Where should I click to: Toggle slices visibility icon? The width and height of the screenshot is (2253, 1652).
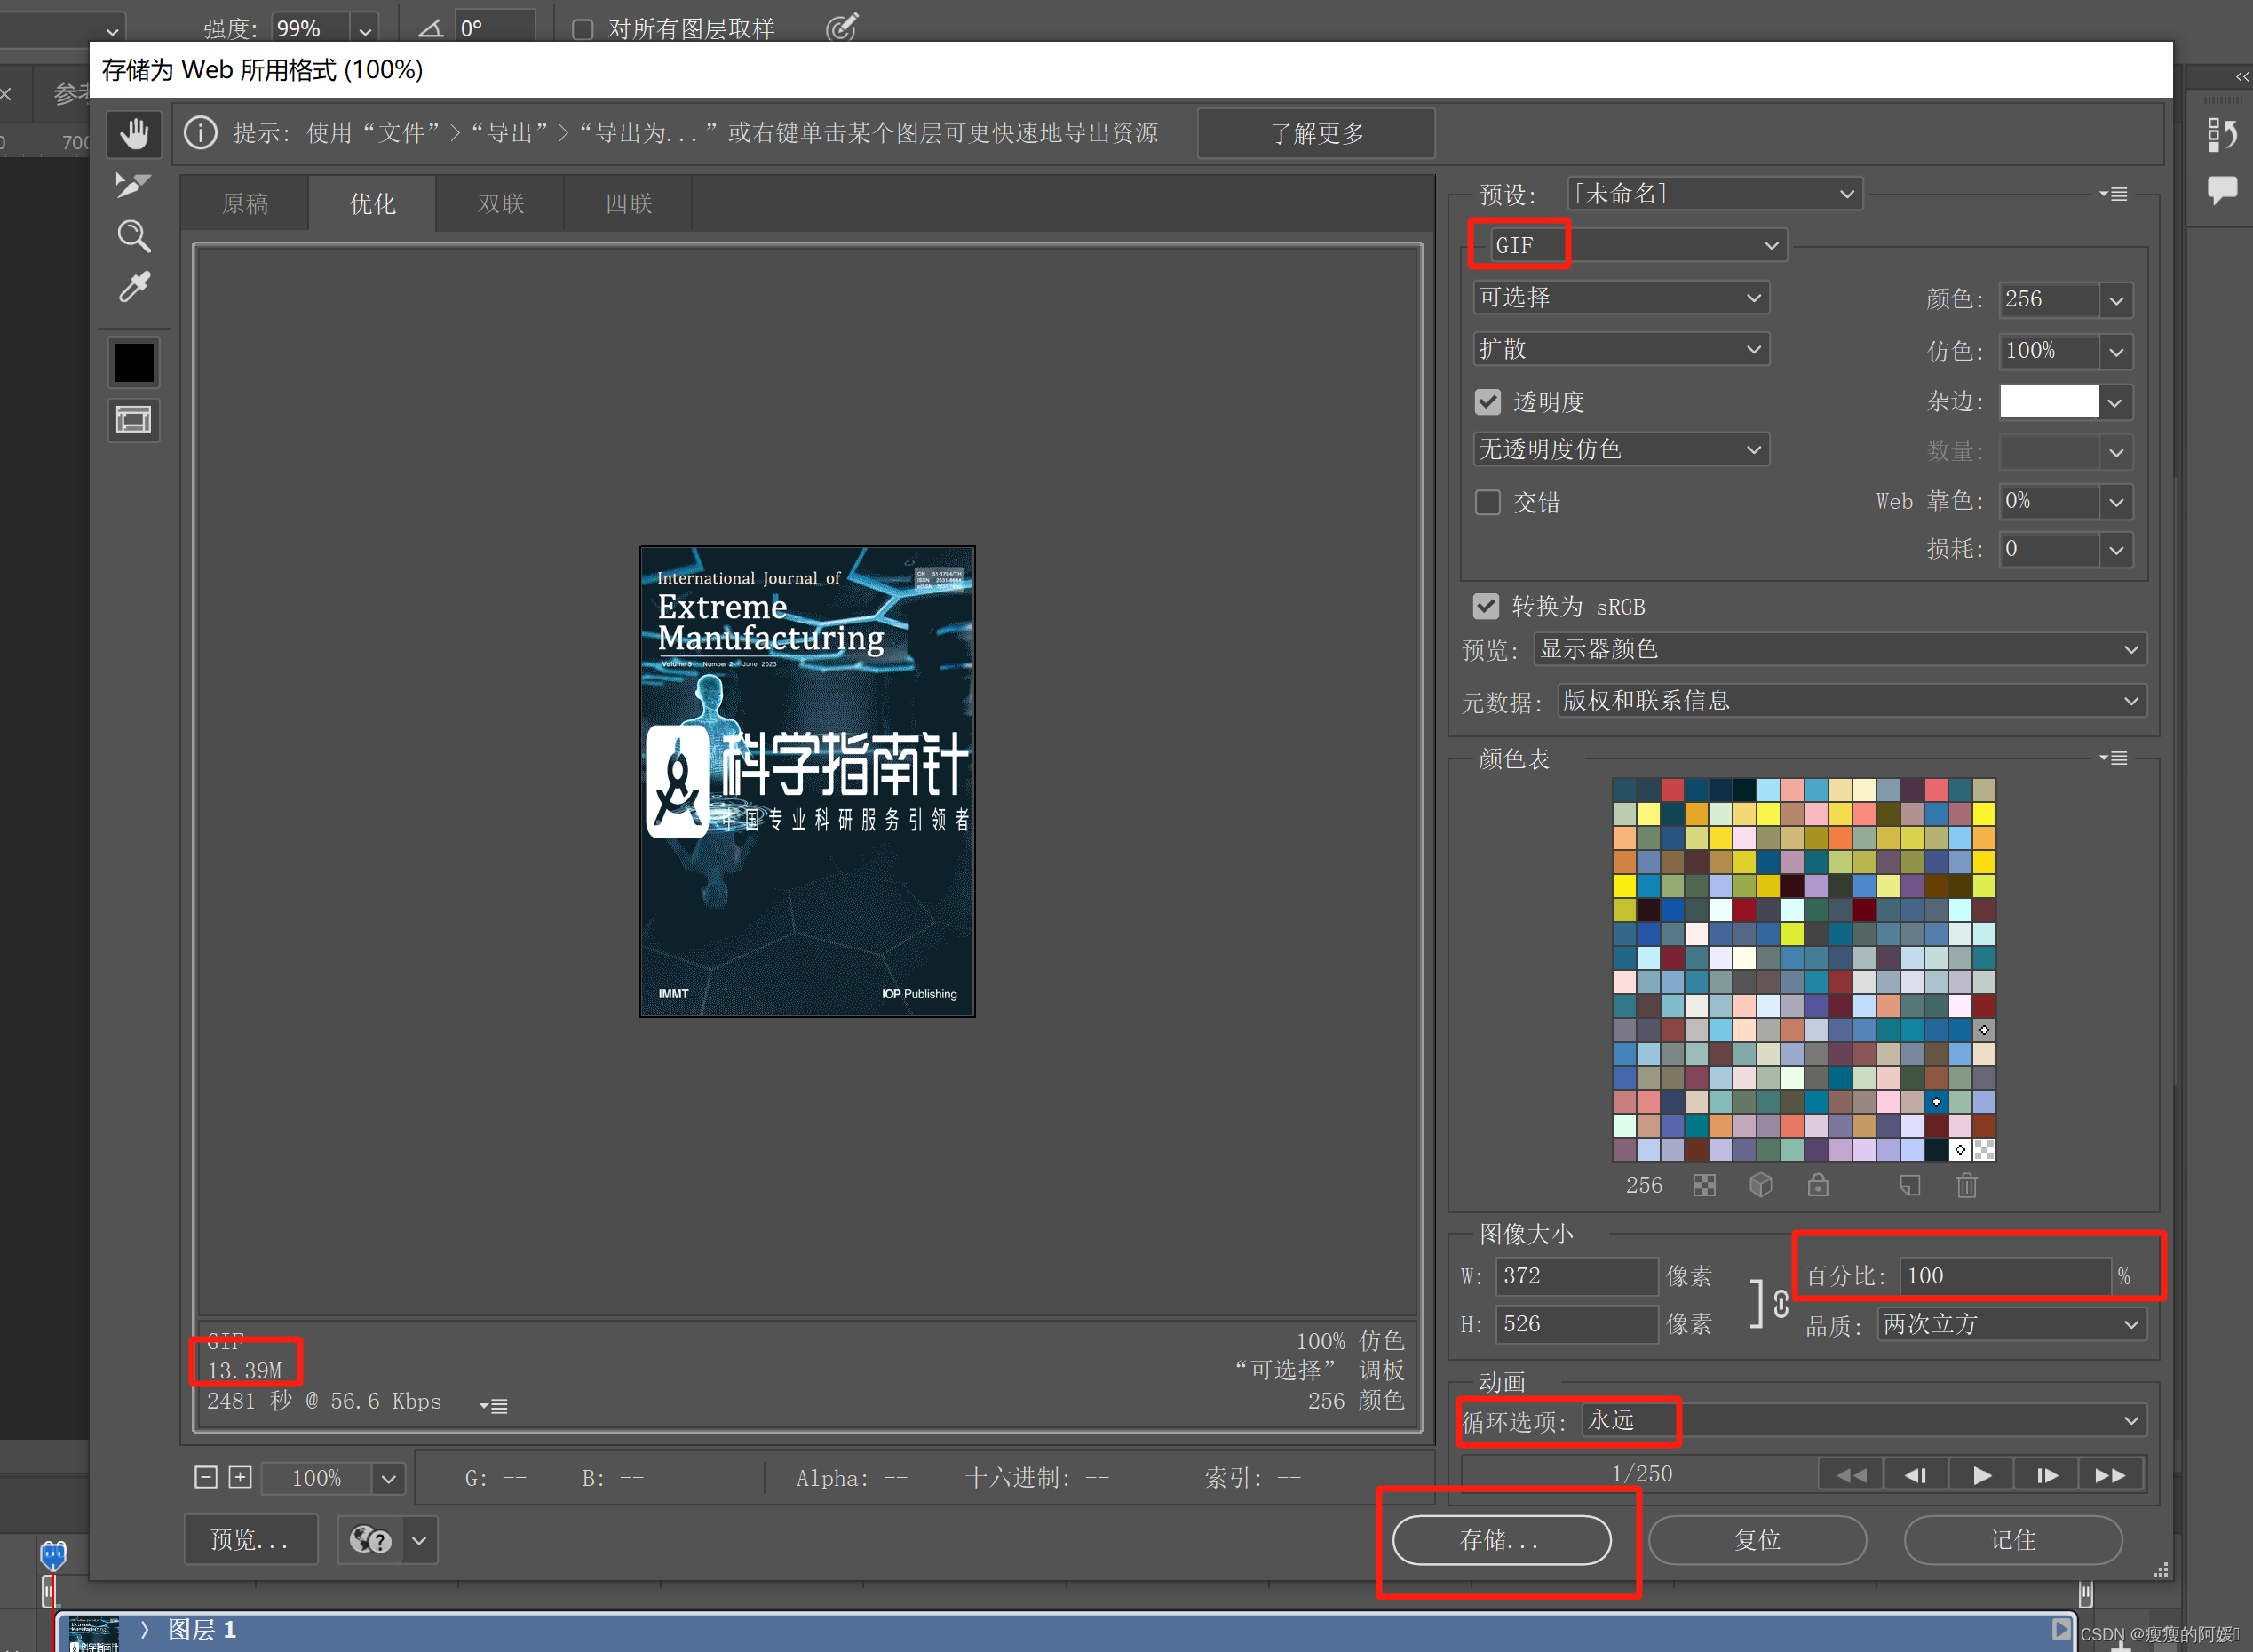134,420
